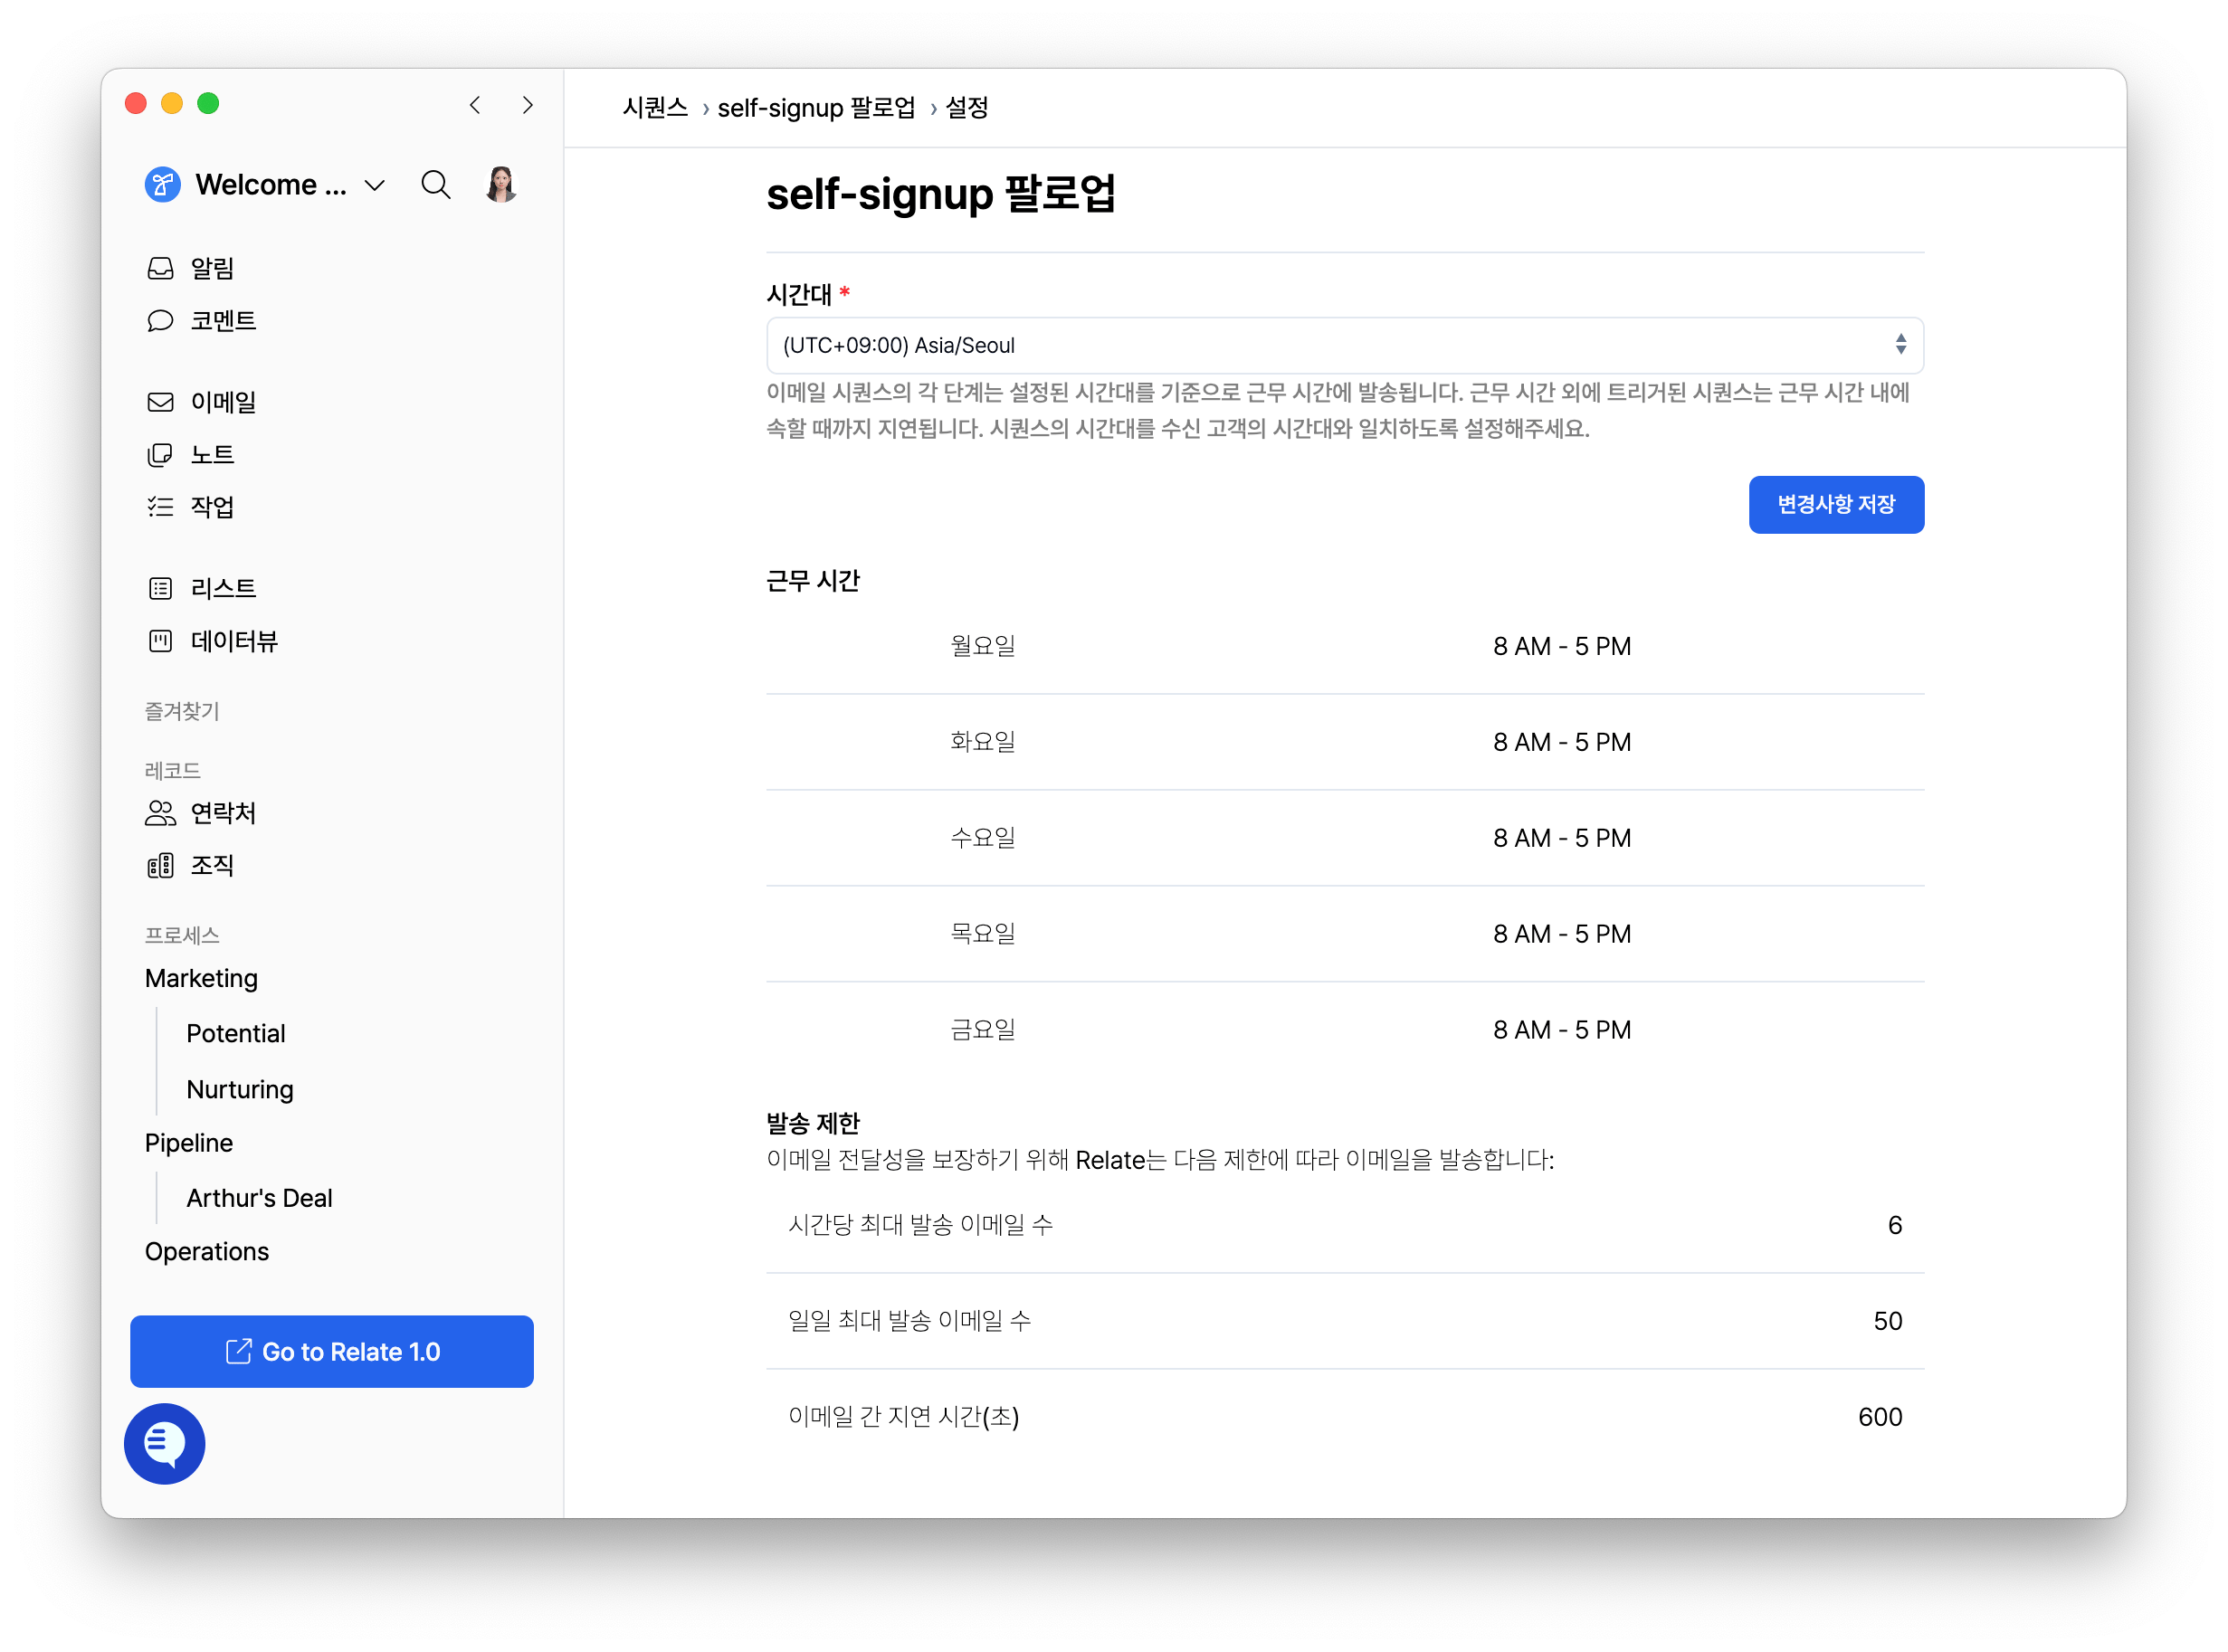
Task: Open the Marketing process
Action: (201, 978)
